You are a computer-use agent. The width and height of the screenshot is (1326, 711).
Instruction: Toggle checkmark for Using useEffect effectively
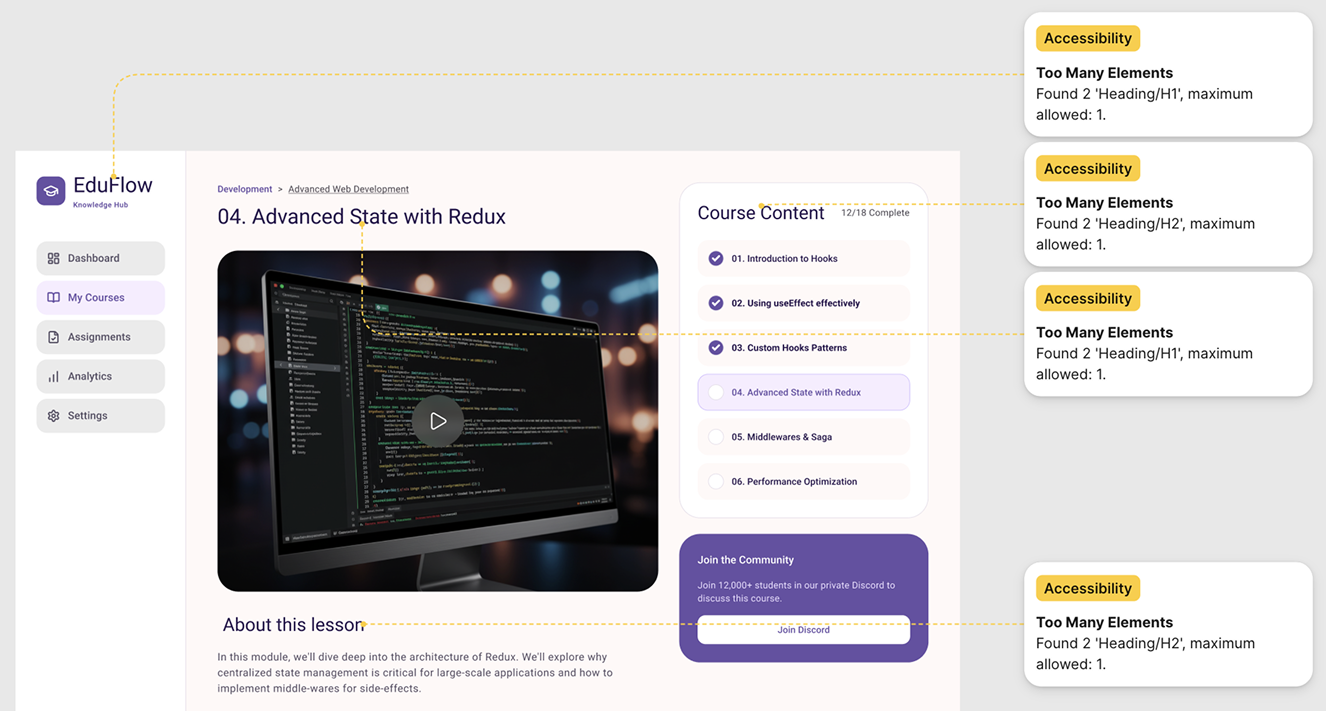point(716,303)
